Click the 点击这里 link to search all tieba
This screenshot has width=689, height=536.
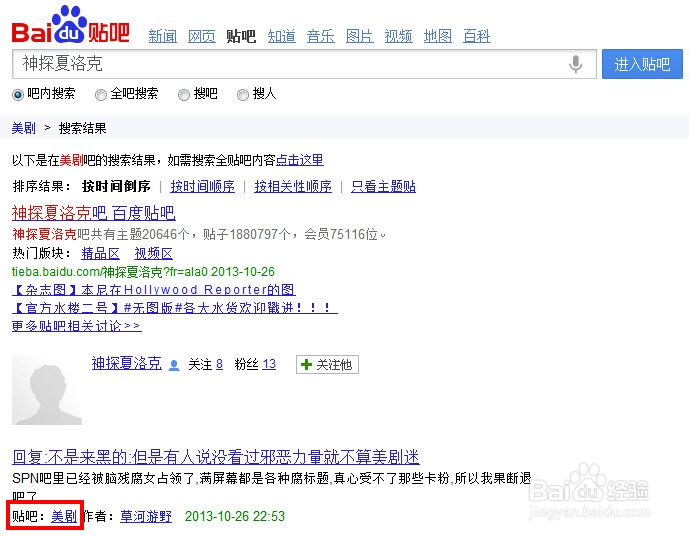tap(300, 160)
